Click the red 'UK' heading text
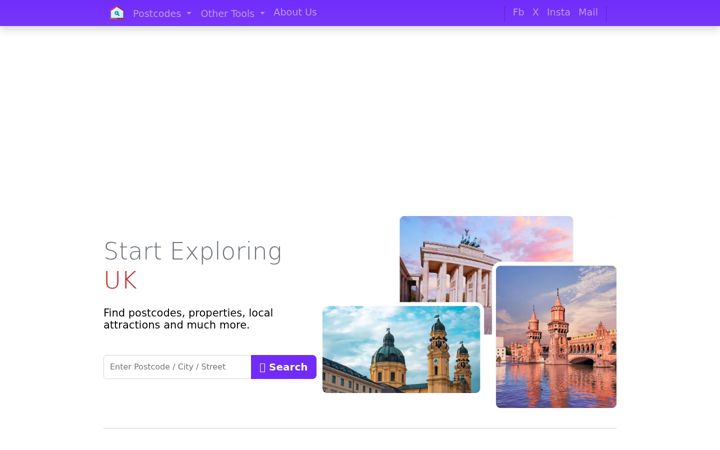 pyautogui.click(x=120, y=280)
